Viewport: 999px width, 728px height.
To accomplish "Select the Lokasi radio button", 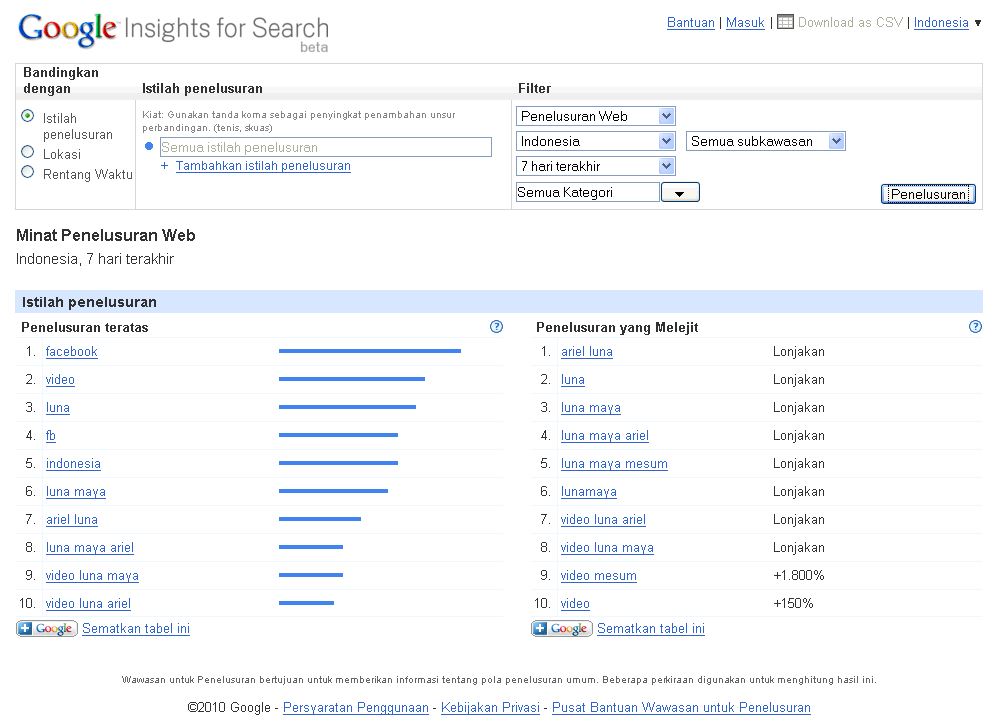I will [27, 152].
